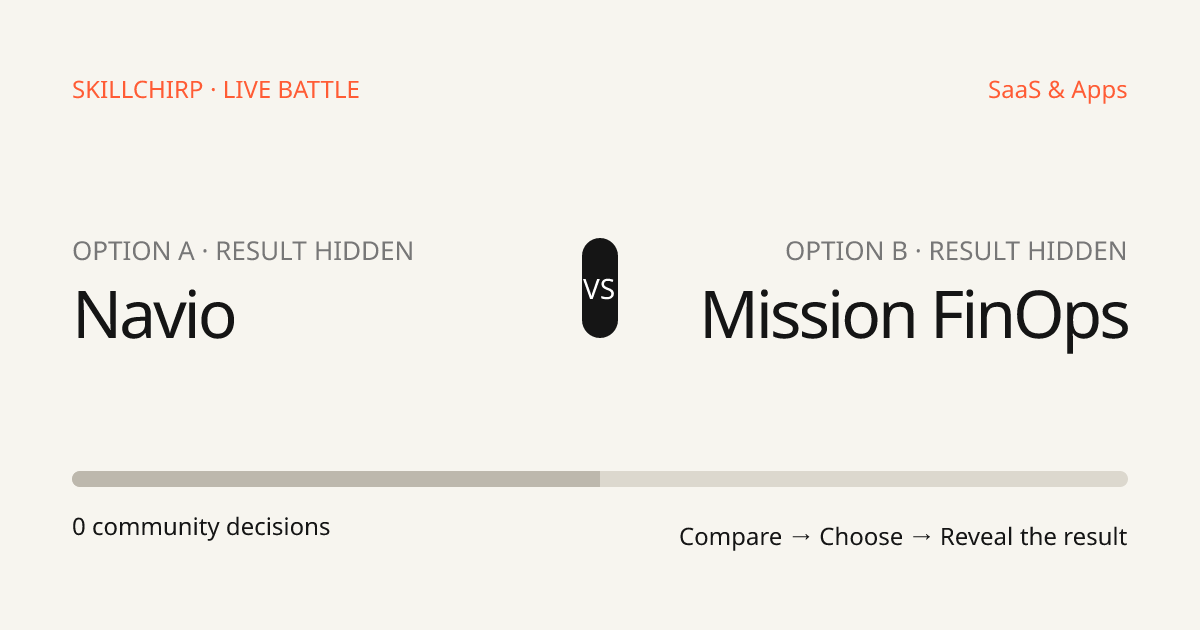Screen dimensions: 1200x630
Task: Click the arrow before Reveal the result
Action: pyautogui.click(x=921, y=537)
